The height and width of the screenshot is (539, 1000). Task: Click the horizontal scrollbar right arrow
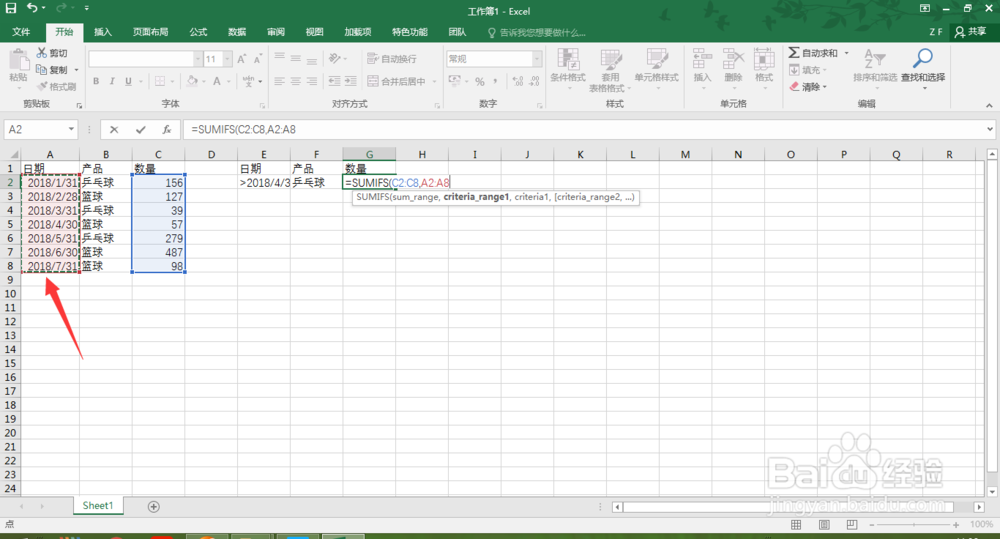tap(979, 507)
